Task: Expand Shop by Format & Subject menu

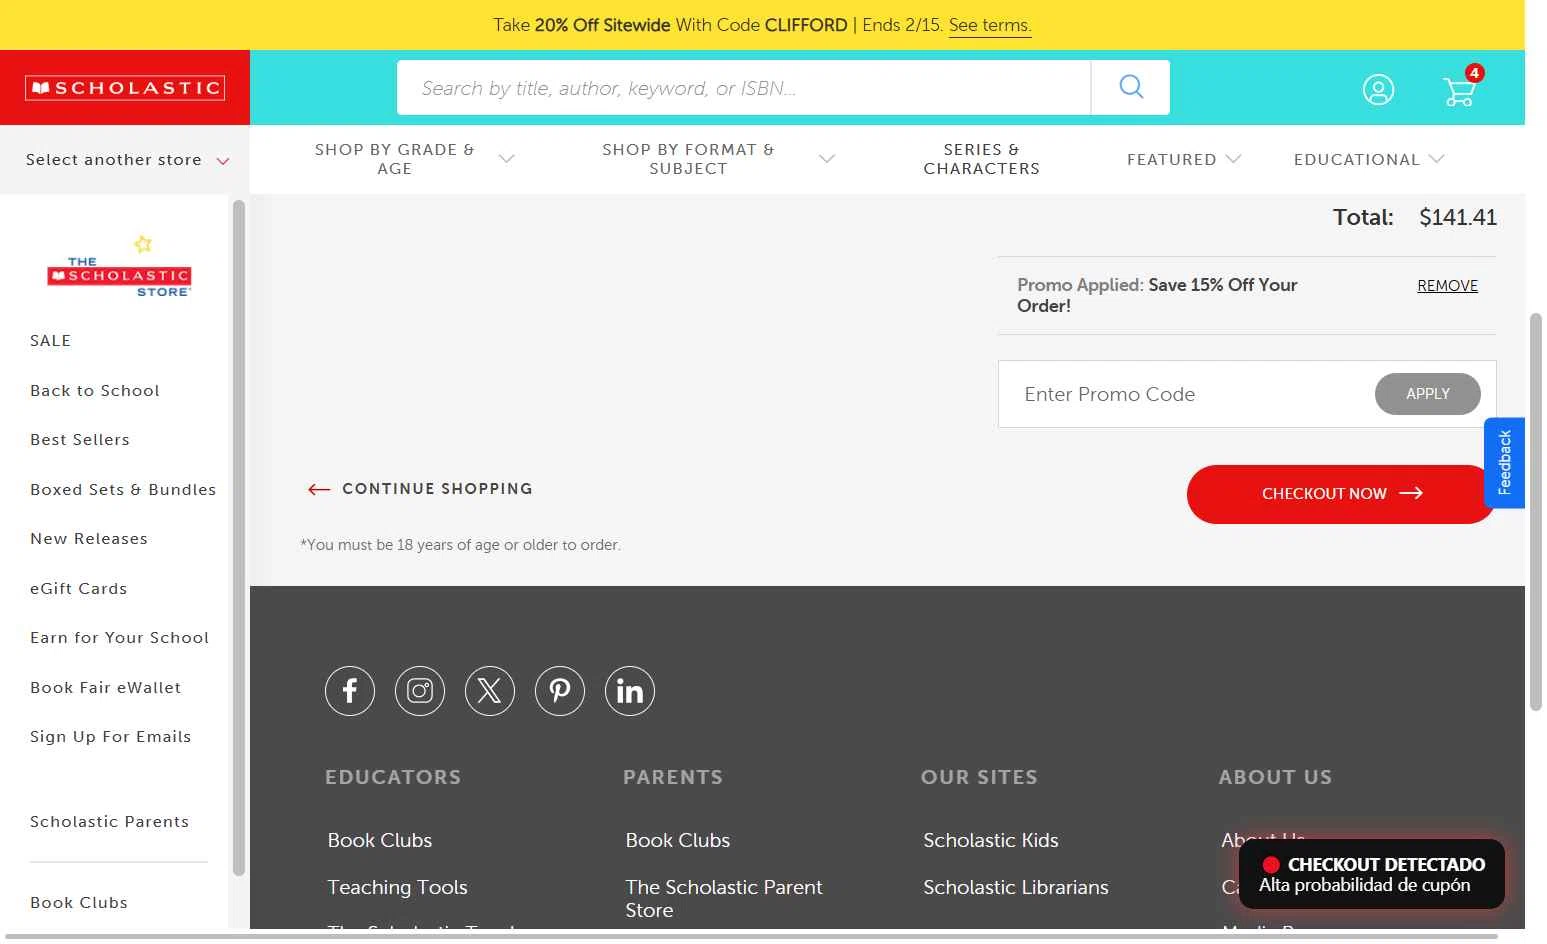Action: (717, 159)
